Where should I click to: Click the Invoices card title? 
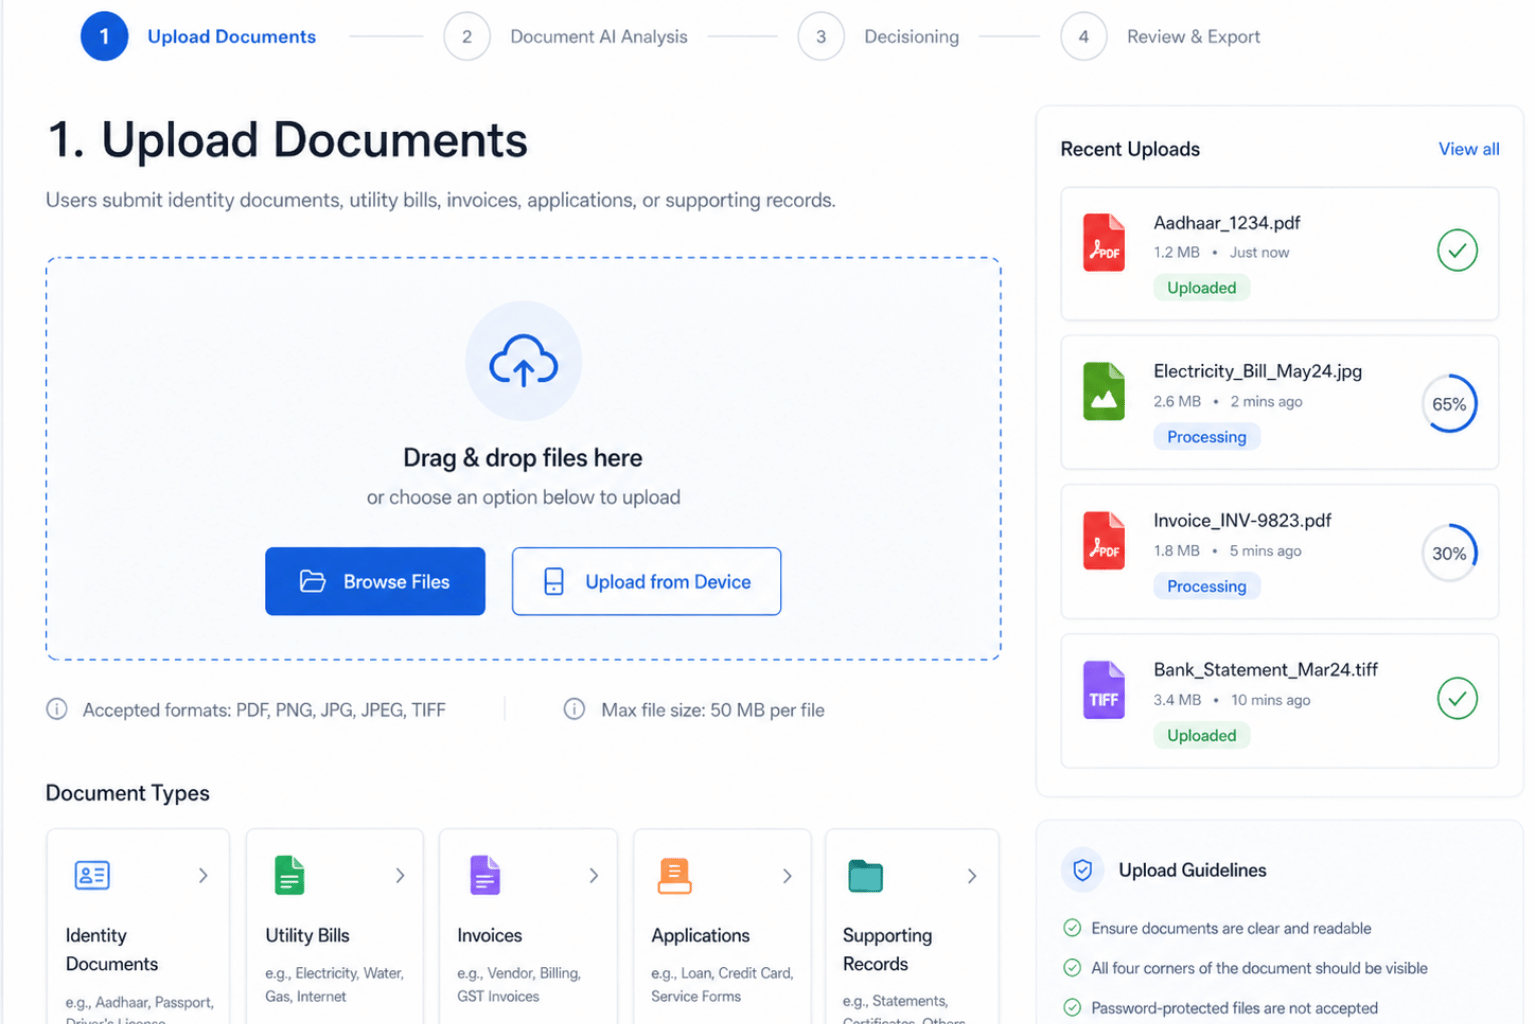click(x=489, y=935)
